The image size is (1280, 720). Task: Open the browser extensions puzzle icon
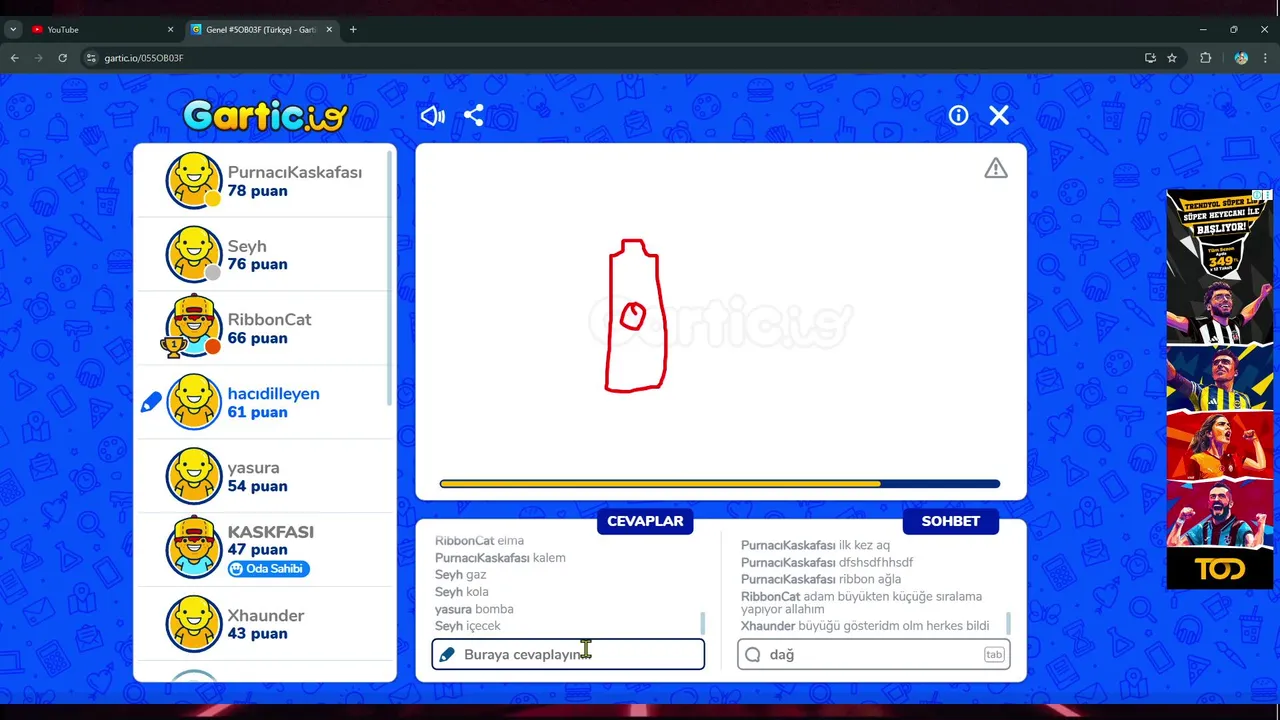point(1206,58)
